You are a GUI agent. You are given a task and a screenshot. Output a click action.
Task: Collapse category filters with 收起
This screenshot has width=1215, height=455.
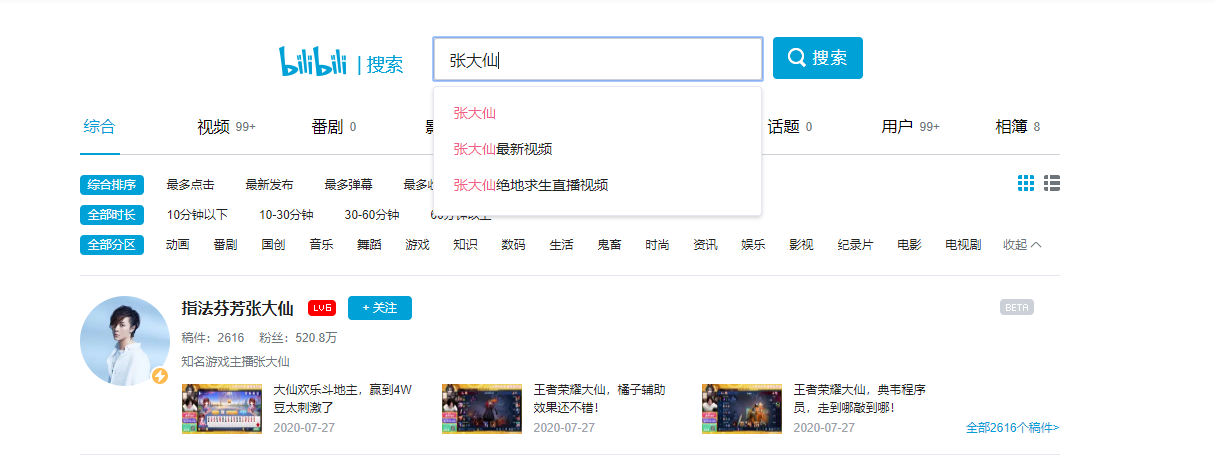coord(1022,245)
